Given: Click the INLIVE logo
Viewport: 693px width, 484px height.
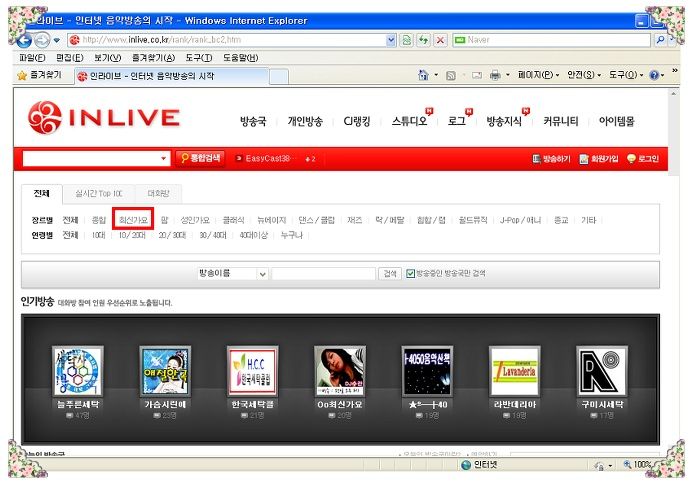Looking at the screenshot, I should 104,118.
